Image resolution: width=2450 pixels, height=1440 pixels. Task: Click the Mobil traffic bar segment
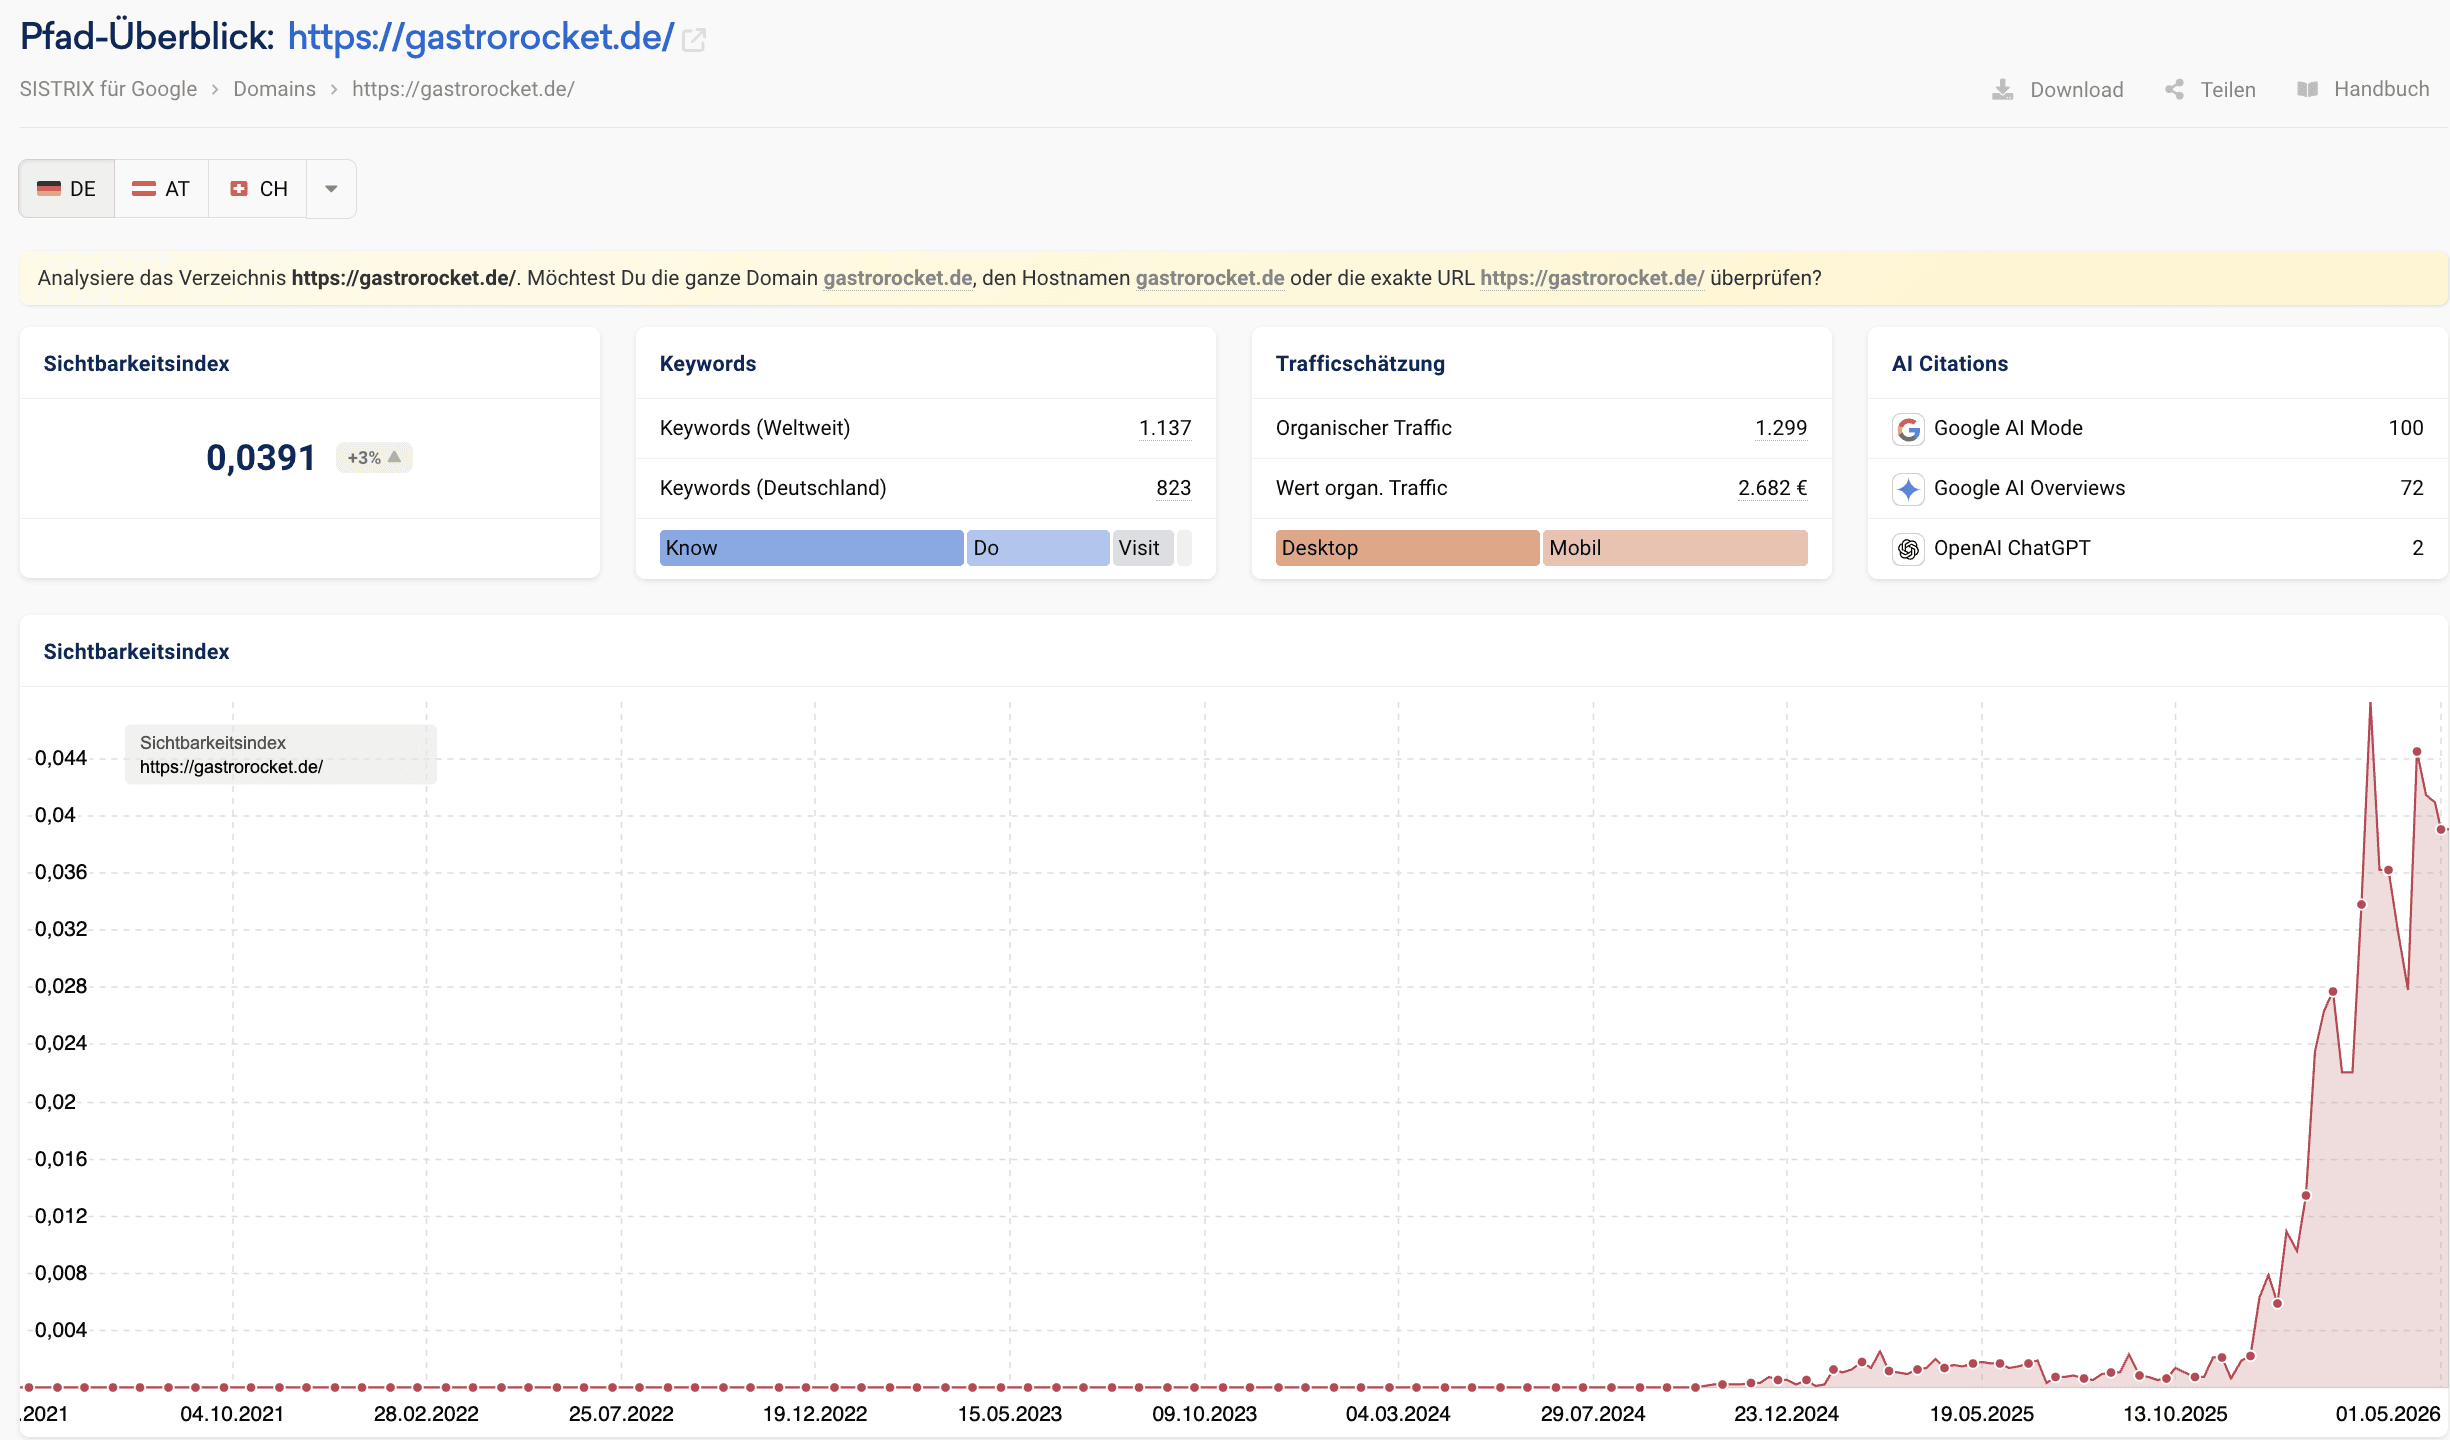click(x=1675, y=548)
